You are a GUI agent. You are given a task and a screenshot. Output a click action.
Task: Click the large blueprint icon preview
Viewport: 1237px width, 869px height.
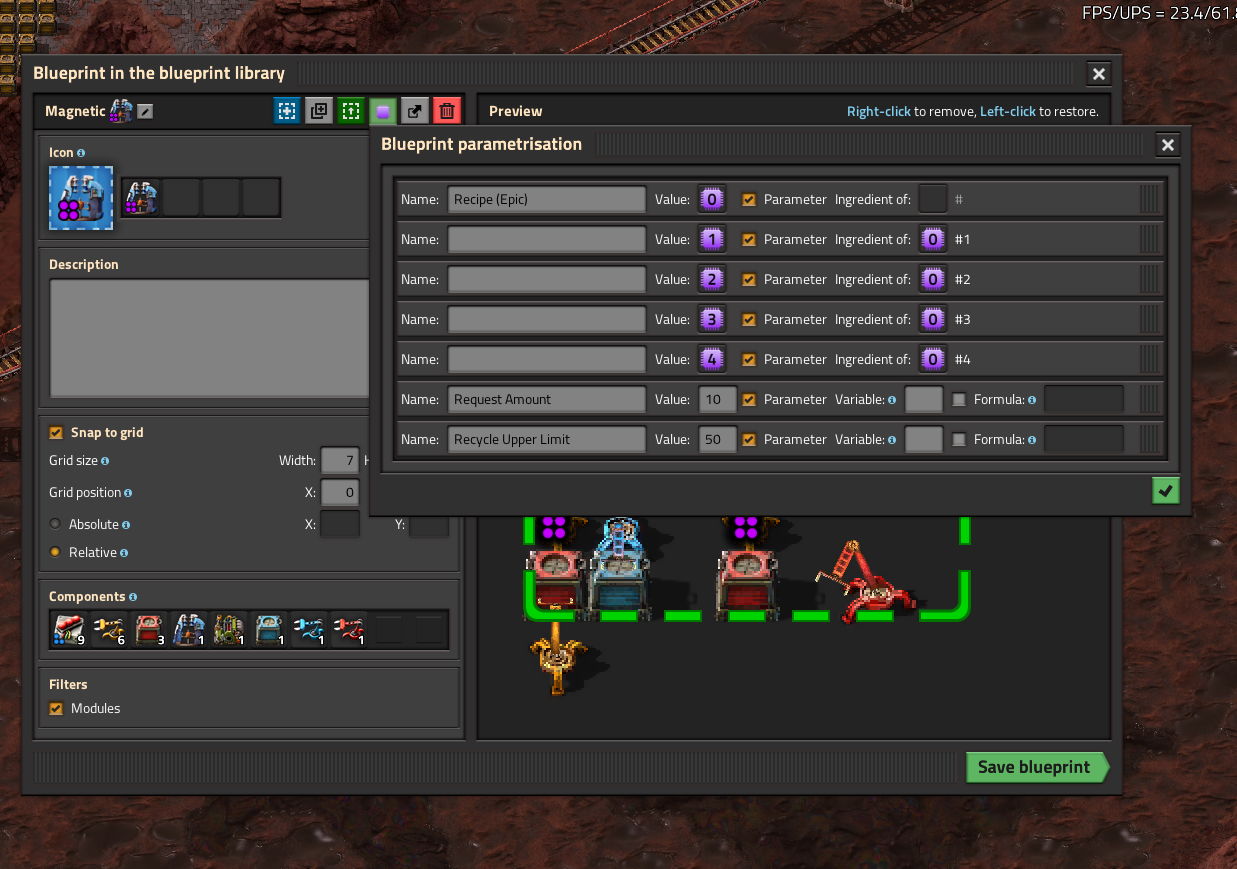pyautogui.click(x=81, y=197)
